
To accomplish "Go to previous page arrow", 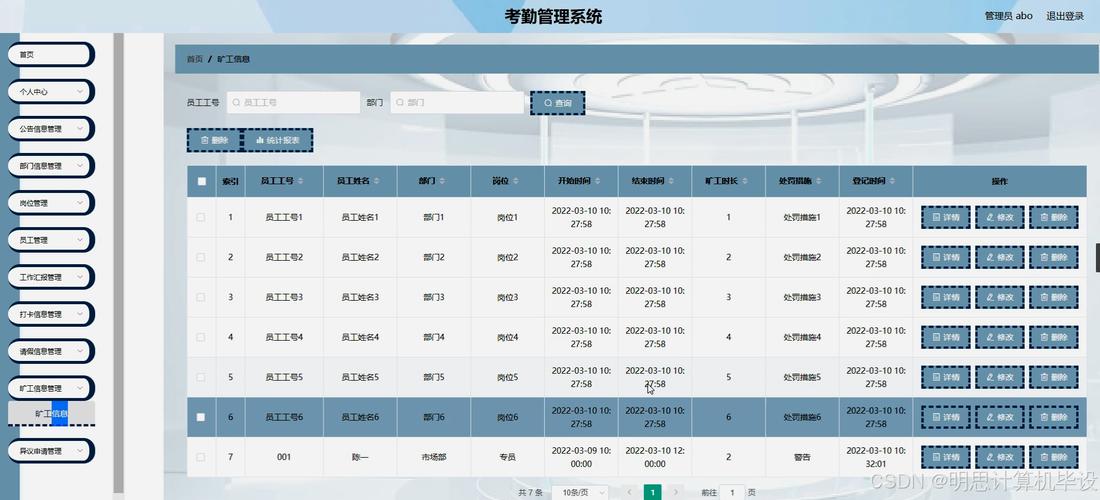I will 630,492.
